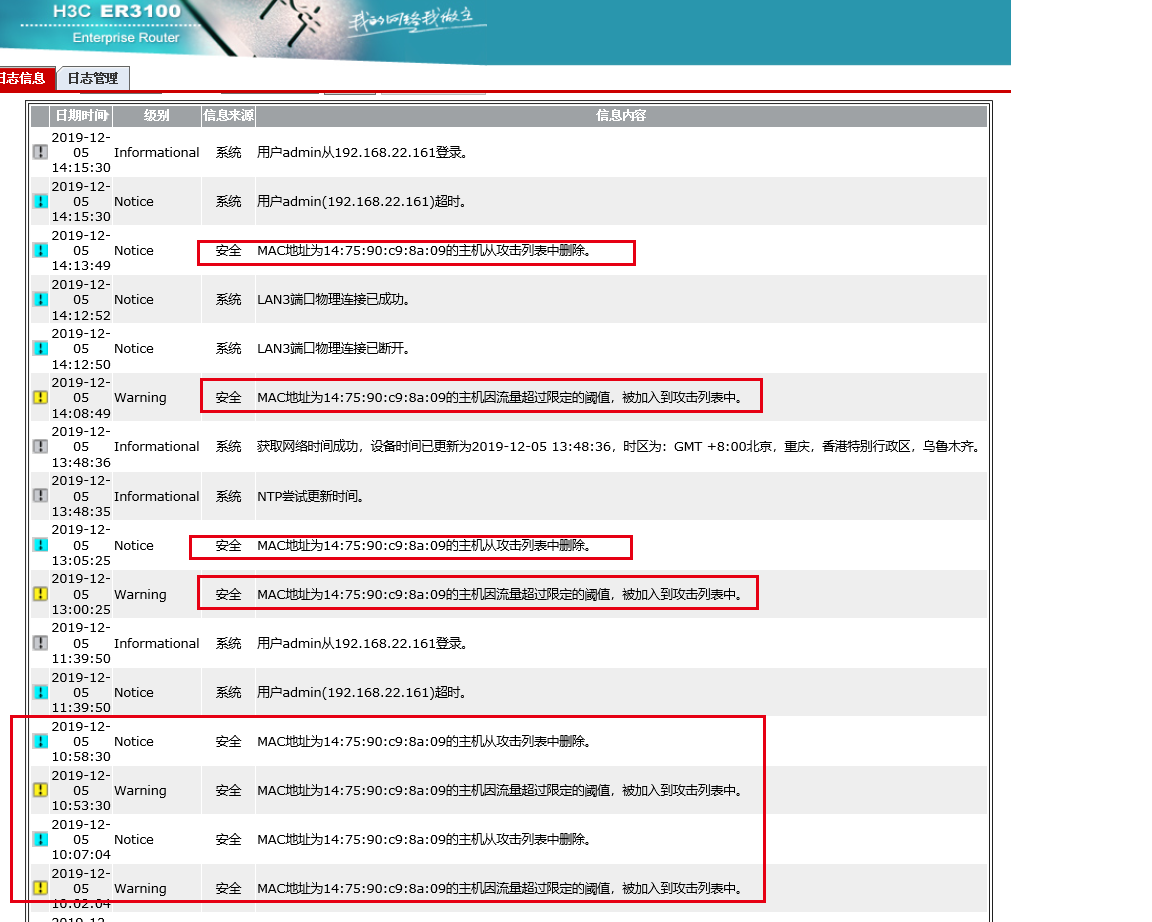
Task: Select the 10:53:30 MAC threshold warning message
Action: point(500,790)
